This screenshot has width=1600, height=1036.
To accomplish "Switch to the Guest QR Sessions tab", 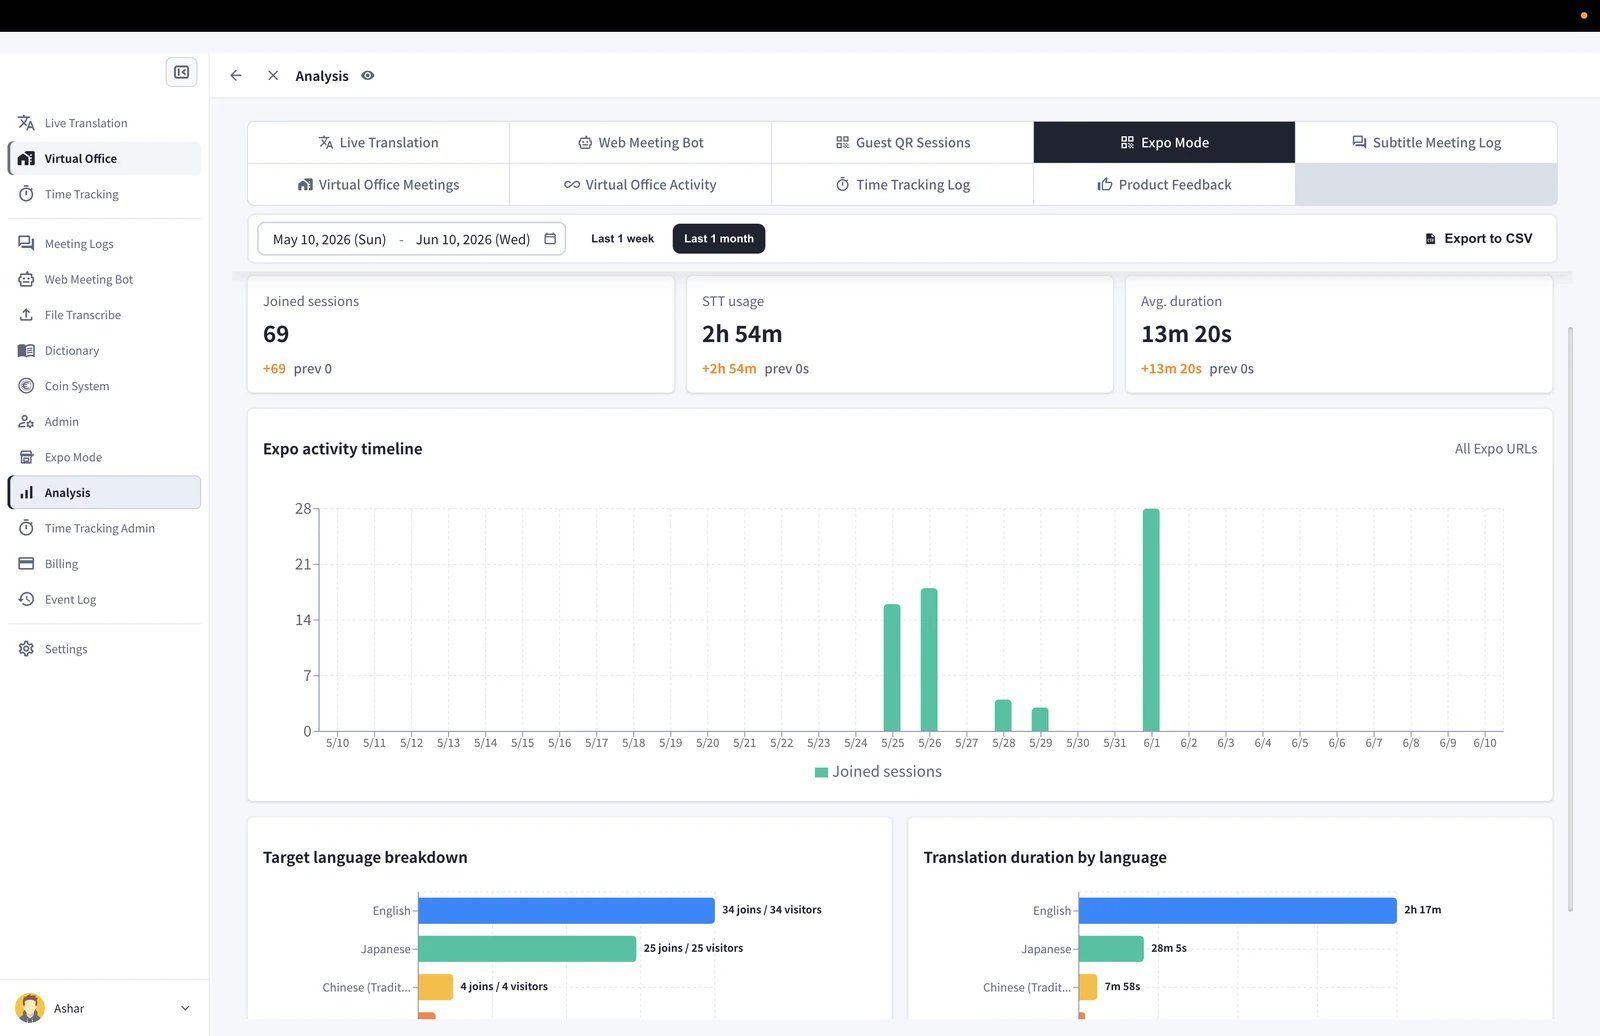I will 902,143.
